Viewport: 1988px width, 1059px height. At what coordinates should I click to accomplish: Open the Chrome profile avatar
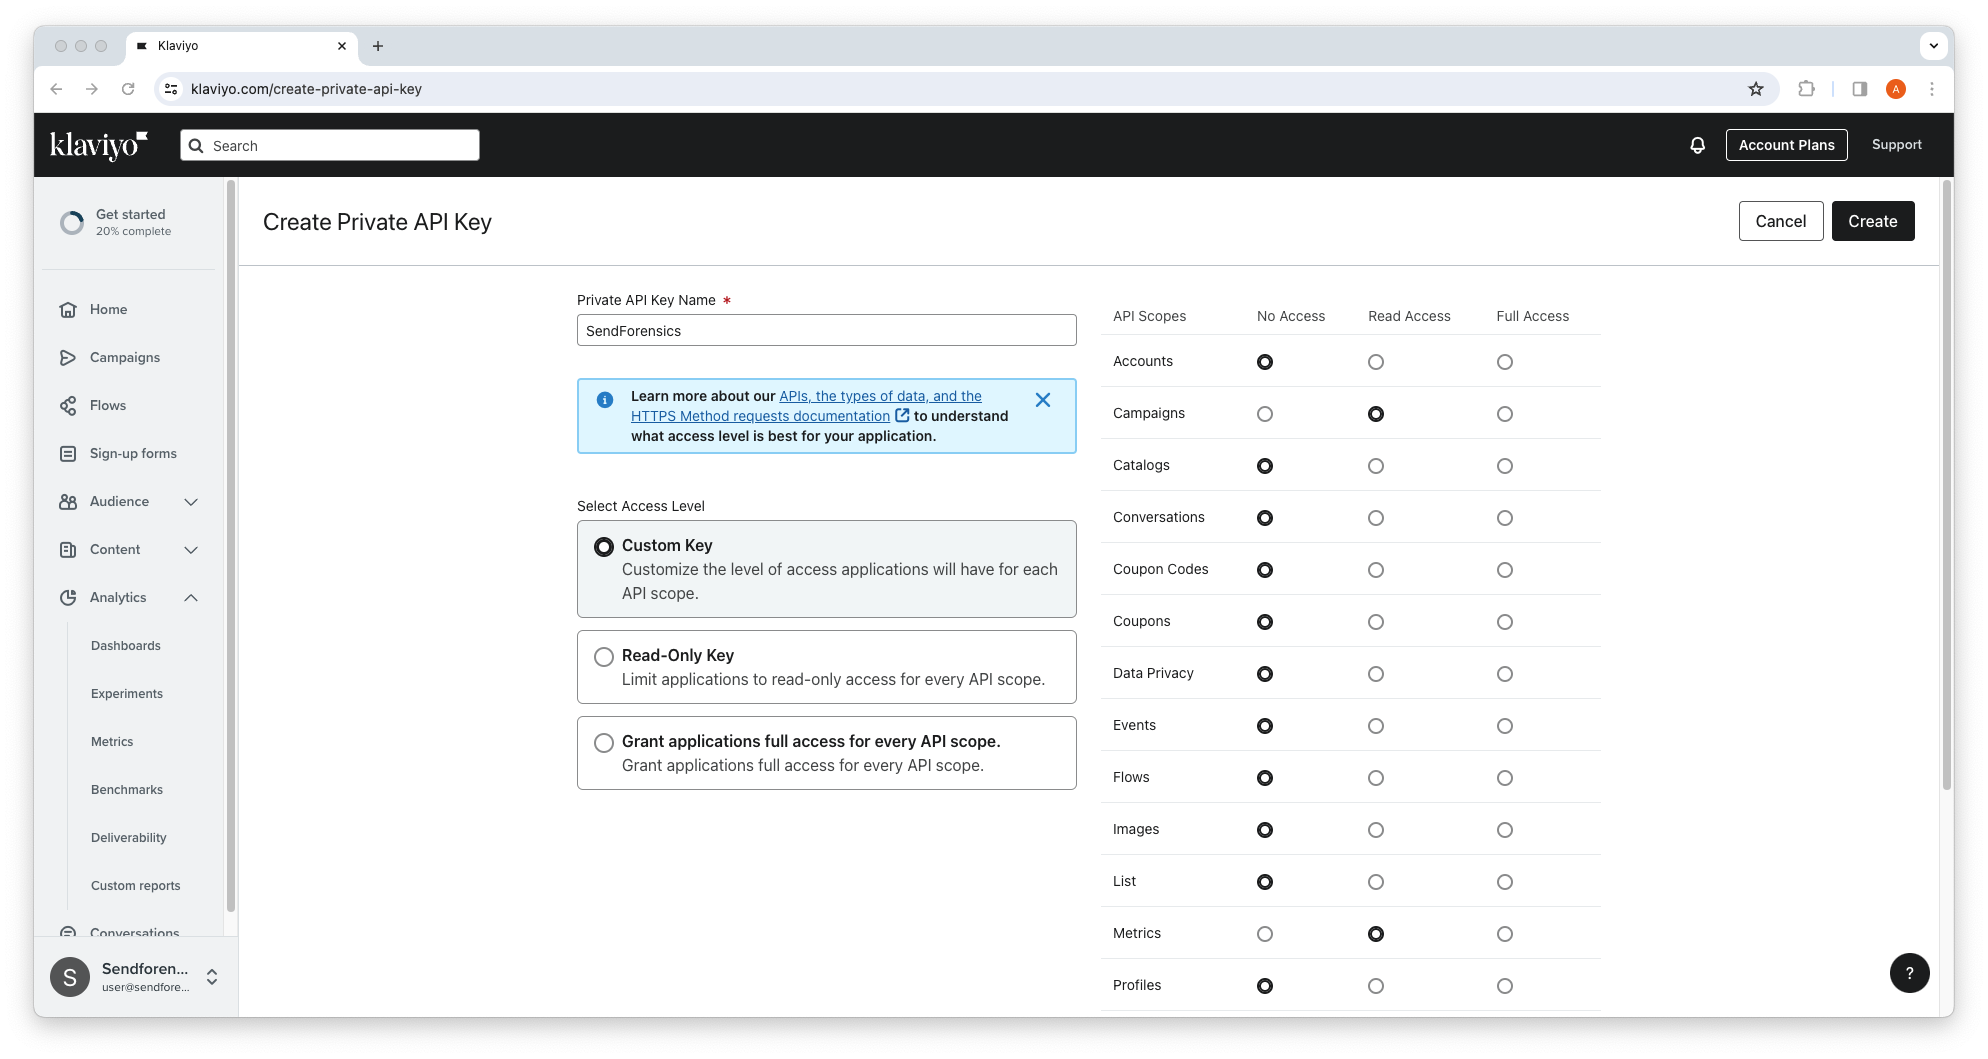pos(1896,89)
